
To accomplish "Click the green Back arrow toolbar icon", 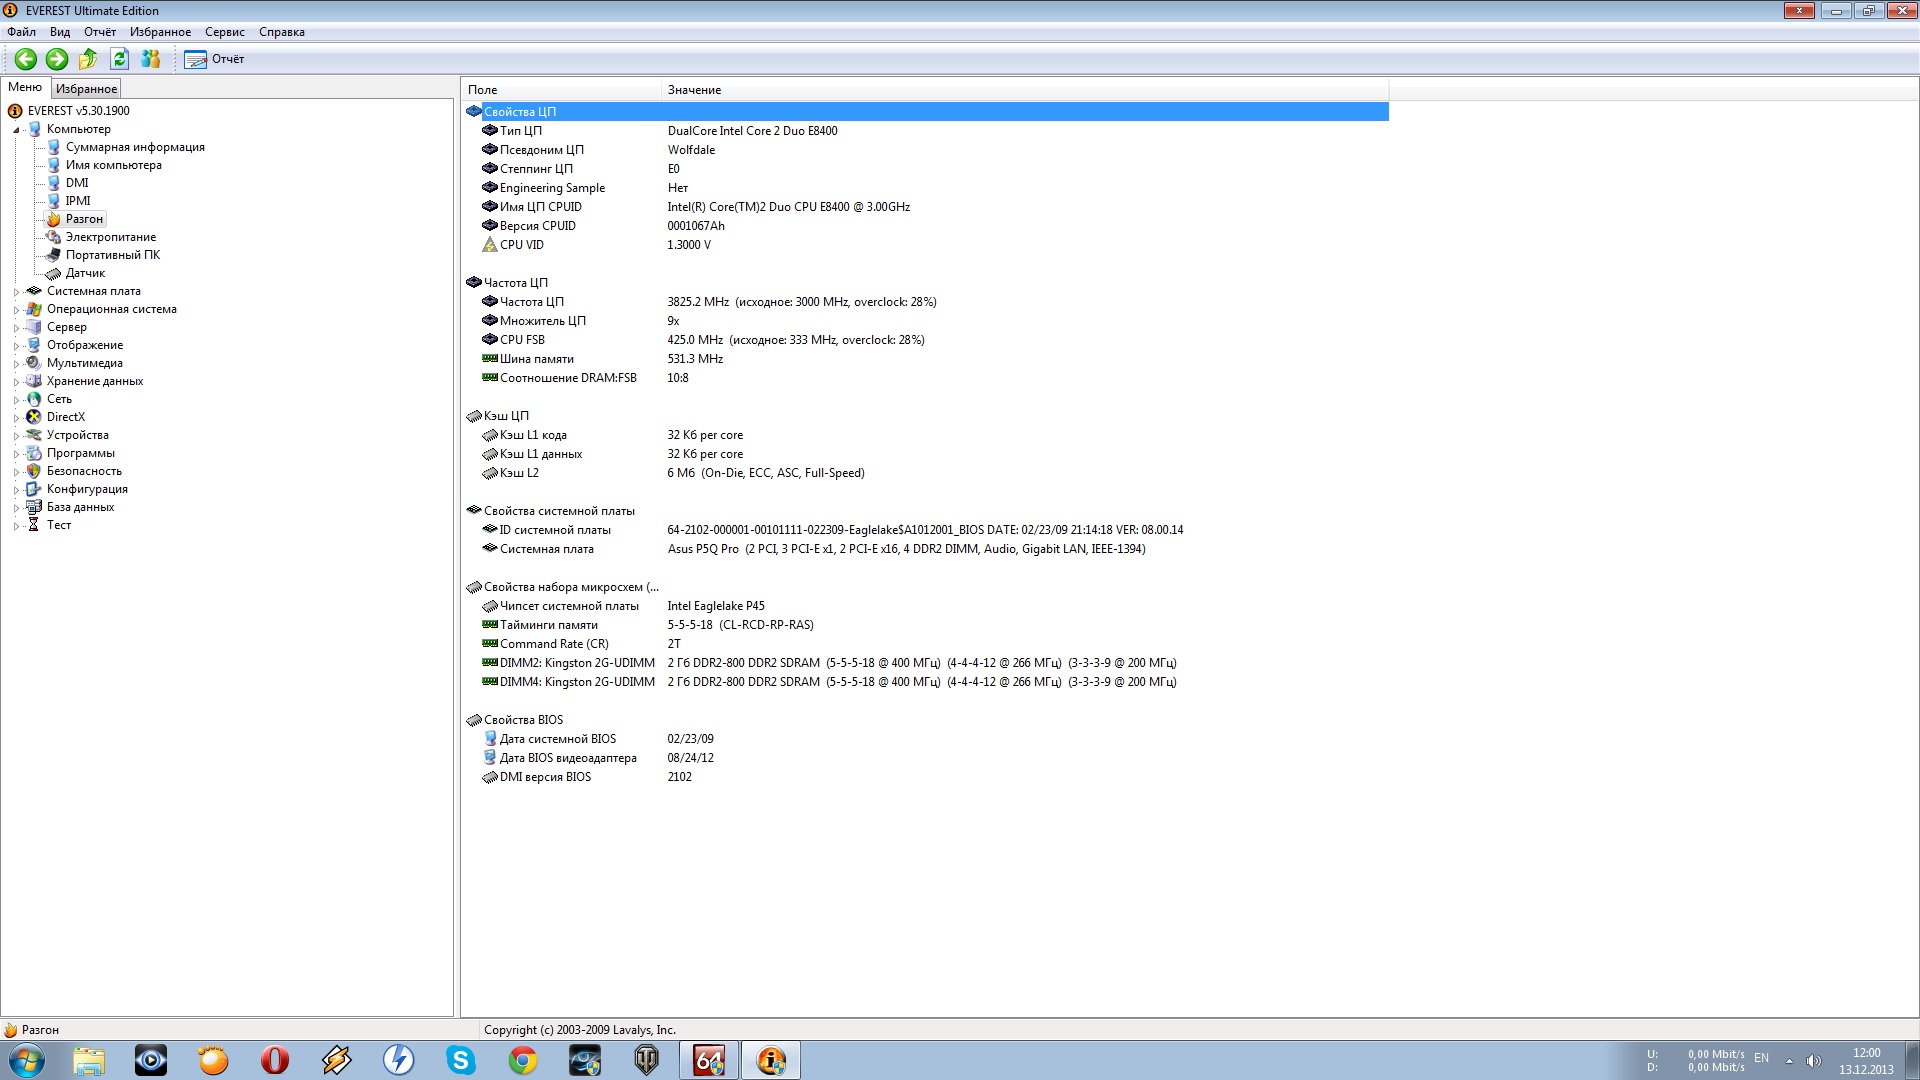I will coord(26,59).
